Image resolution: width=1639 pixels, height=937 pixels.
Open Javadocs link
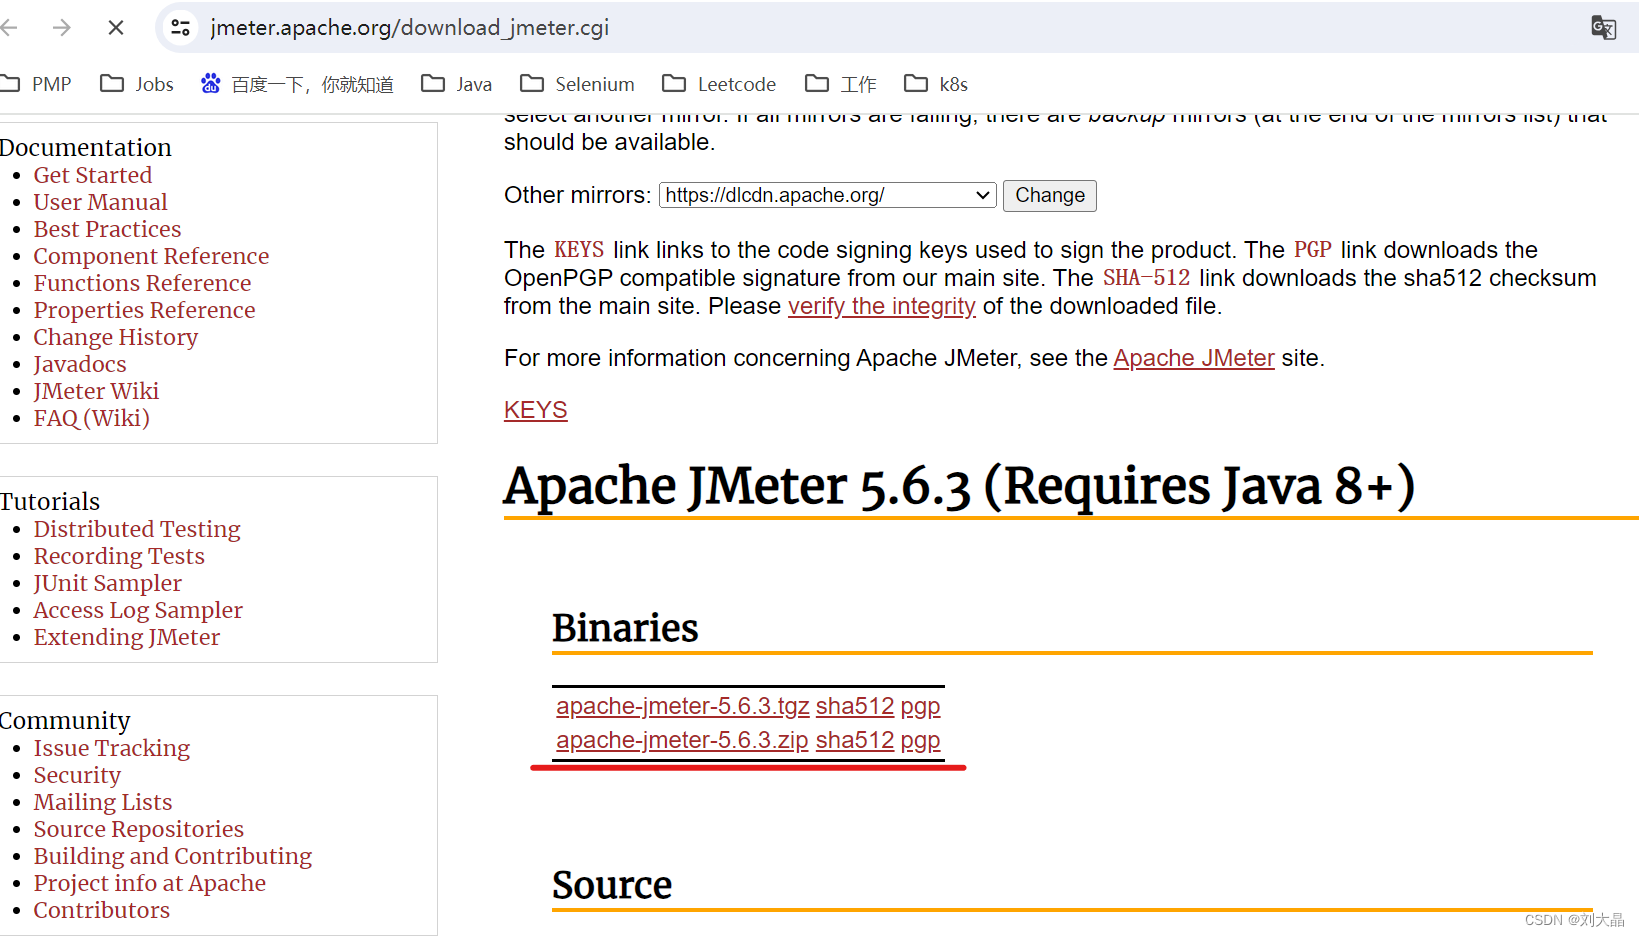(80, 364)
